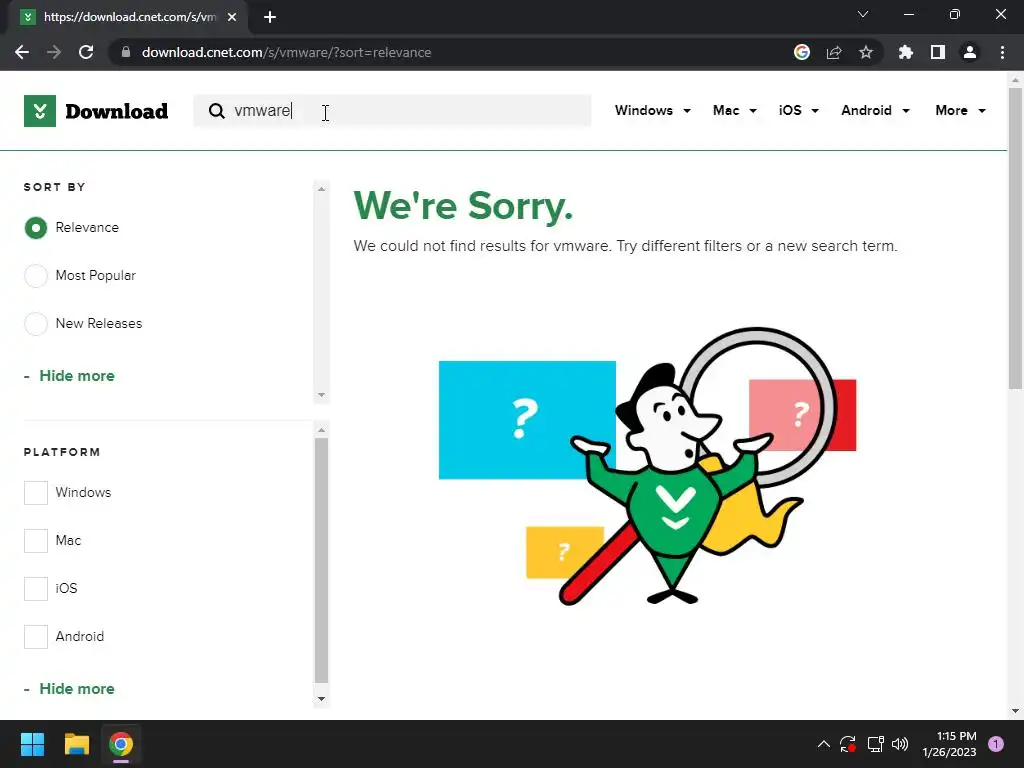1024x768 pixels.
Task: Select New Releases sort option
Action: point(36,323)
